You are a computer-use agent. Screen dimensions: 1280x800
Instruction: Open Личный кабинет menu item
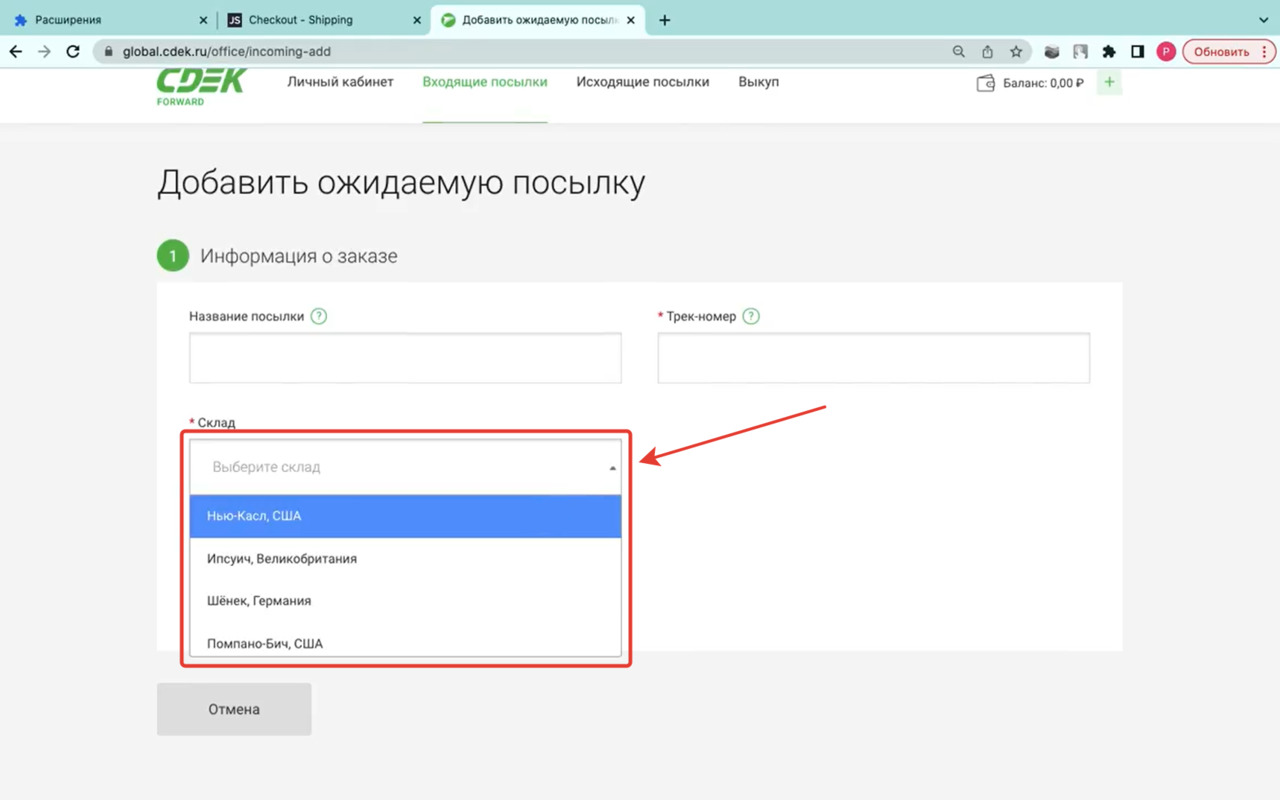tap(340, 82)
